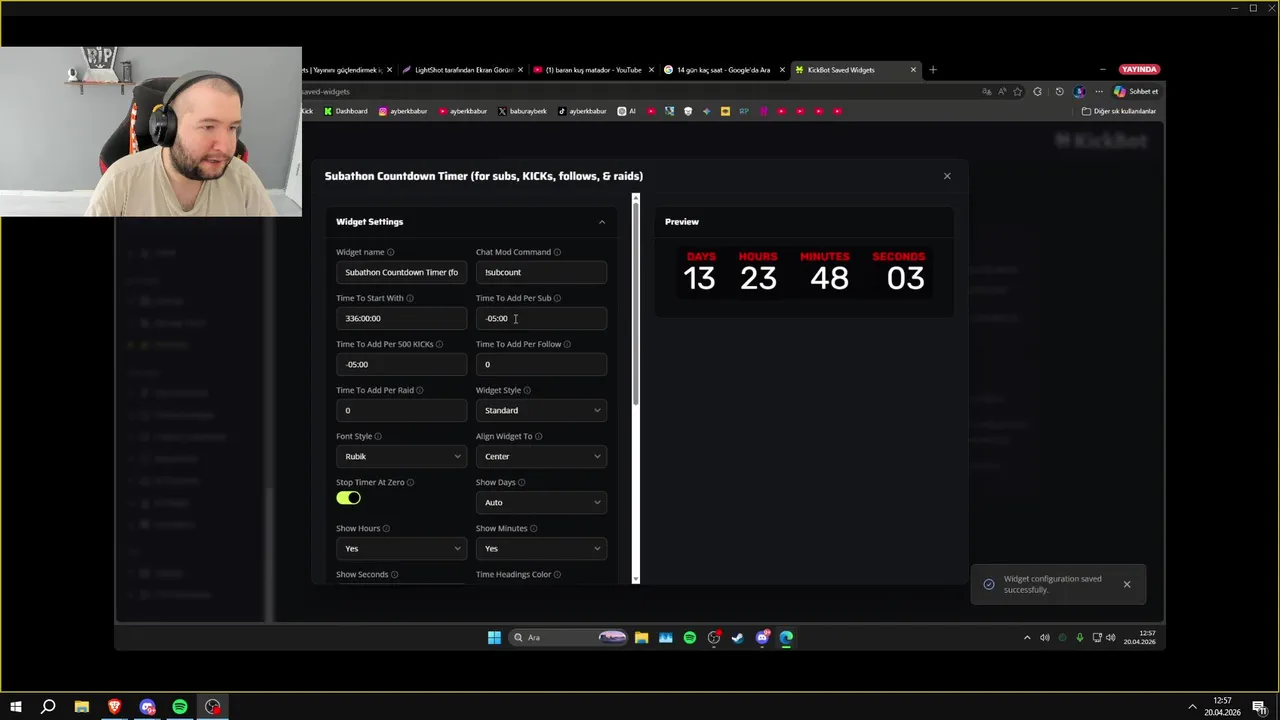Open the X baburayberk bookmark
1280x720 pixels.
point(523,111)
